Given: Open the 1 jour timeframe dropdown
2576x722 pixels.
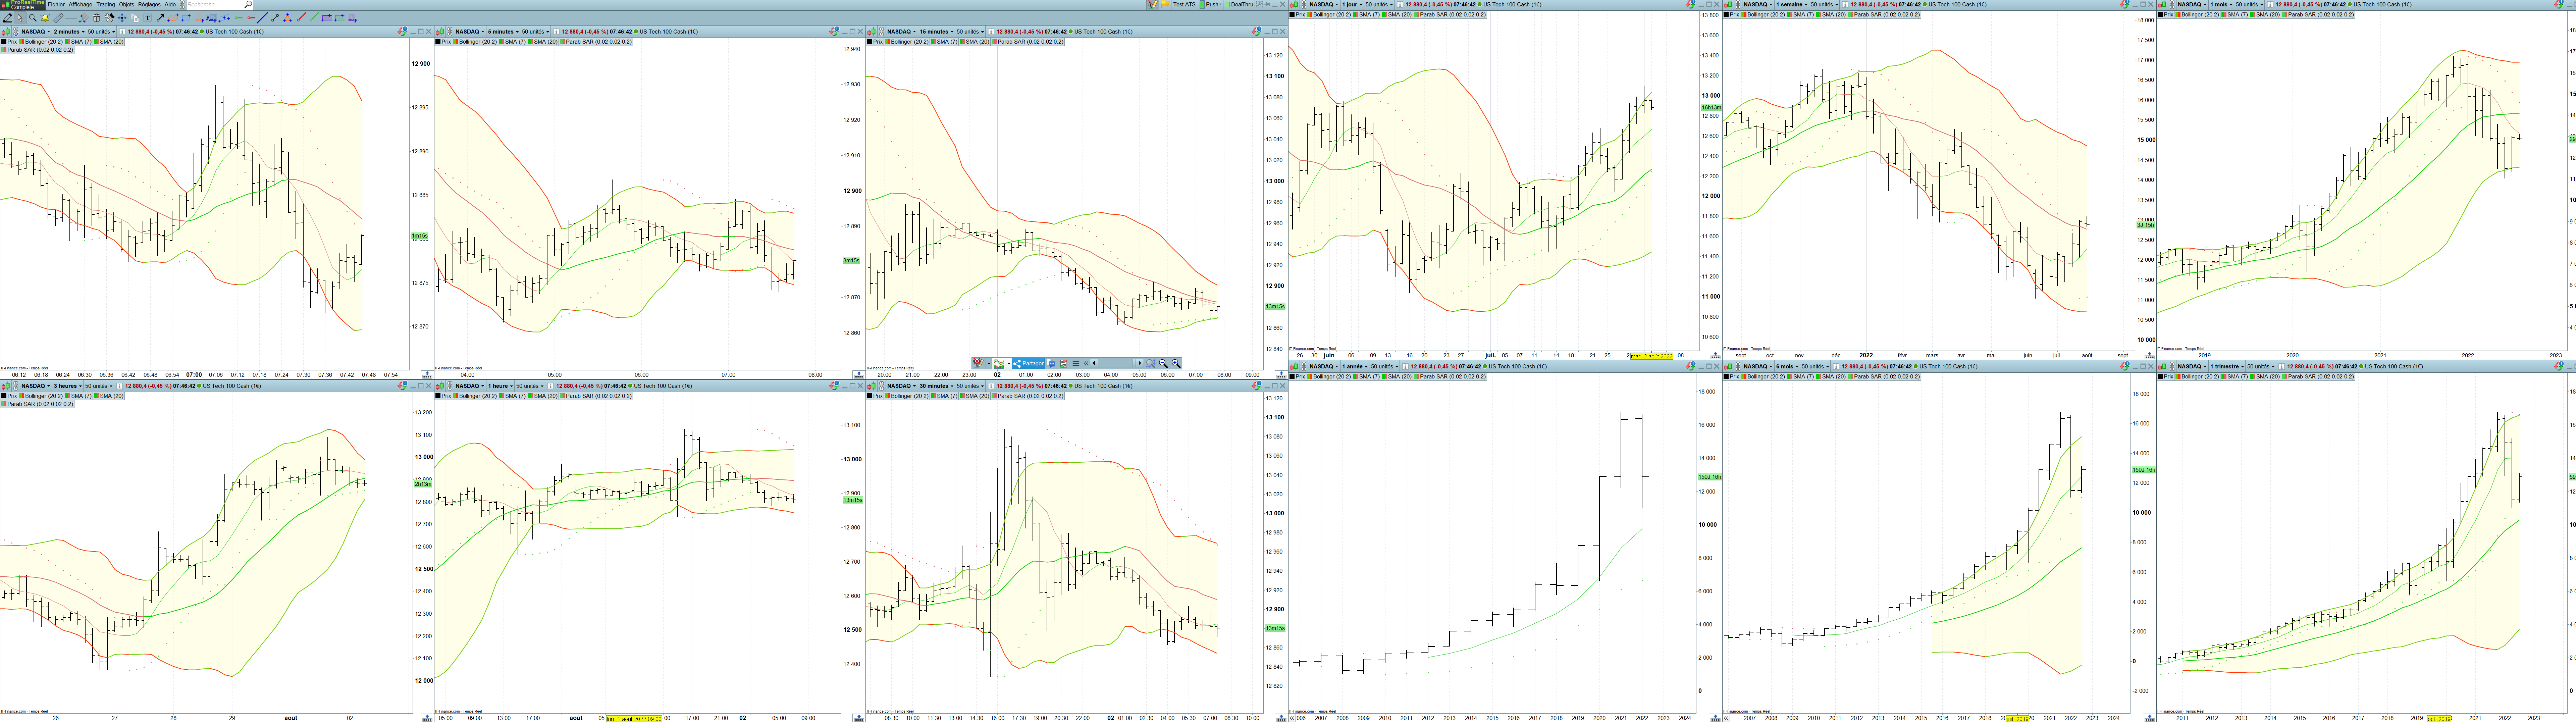Looking at the screenshot, I should click(x=1352, y=4).
